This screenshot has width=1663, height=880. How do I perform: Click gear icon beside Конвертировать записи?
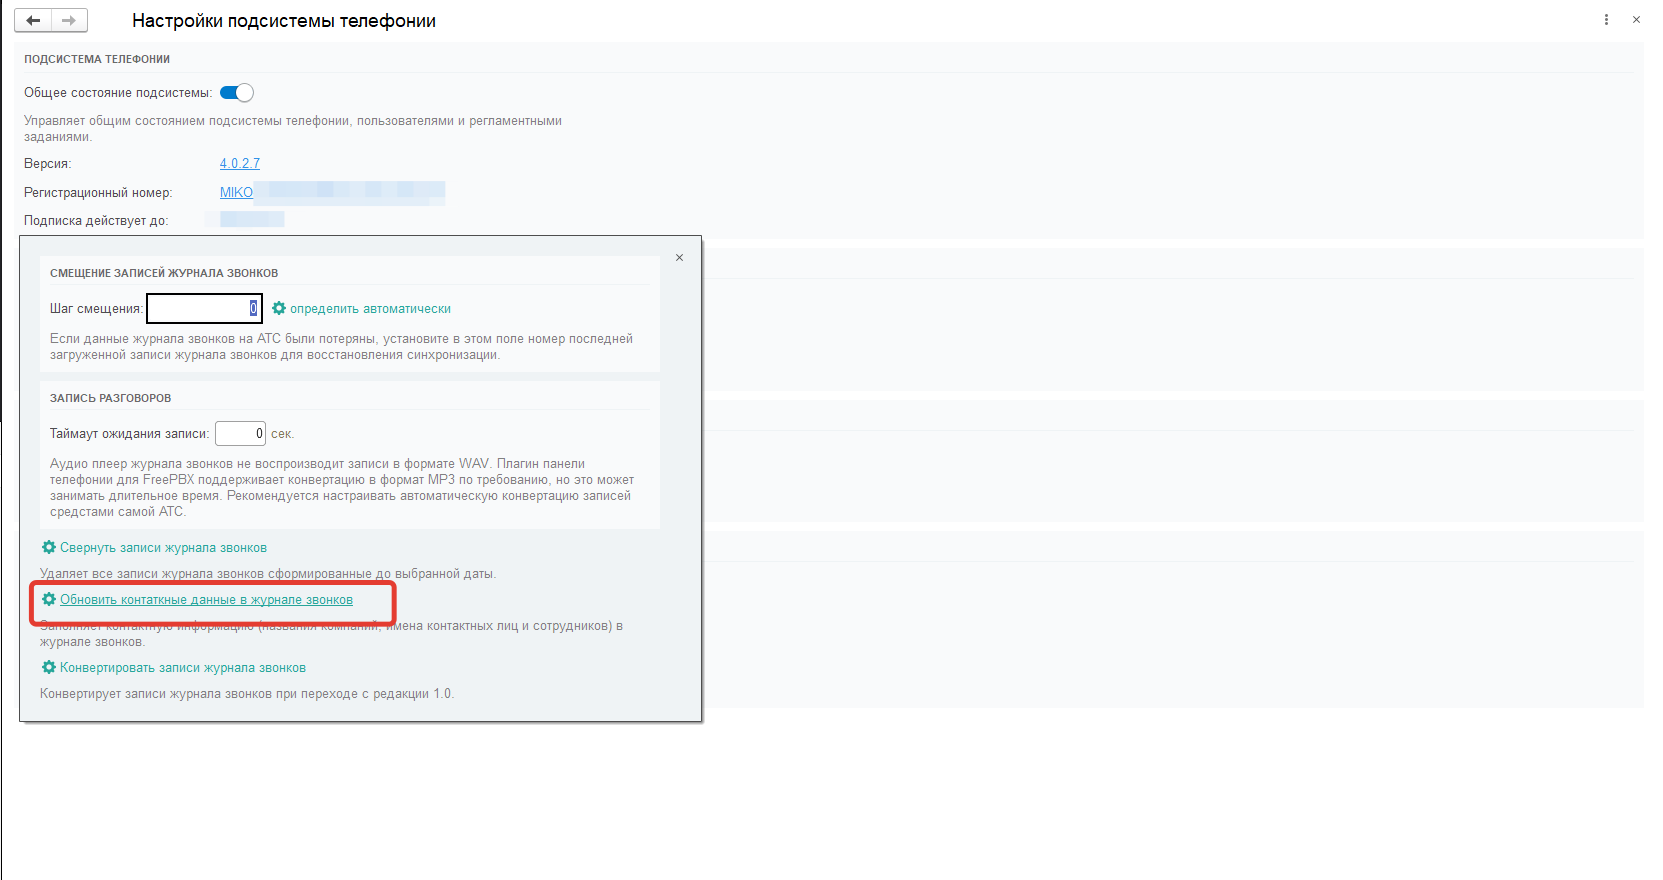(48, 668)
